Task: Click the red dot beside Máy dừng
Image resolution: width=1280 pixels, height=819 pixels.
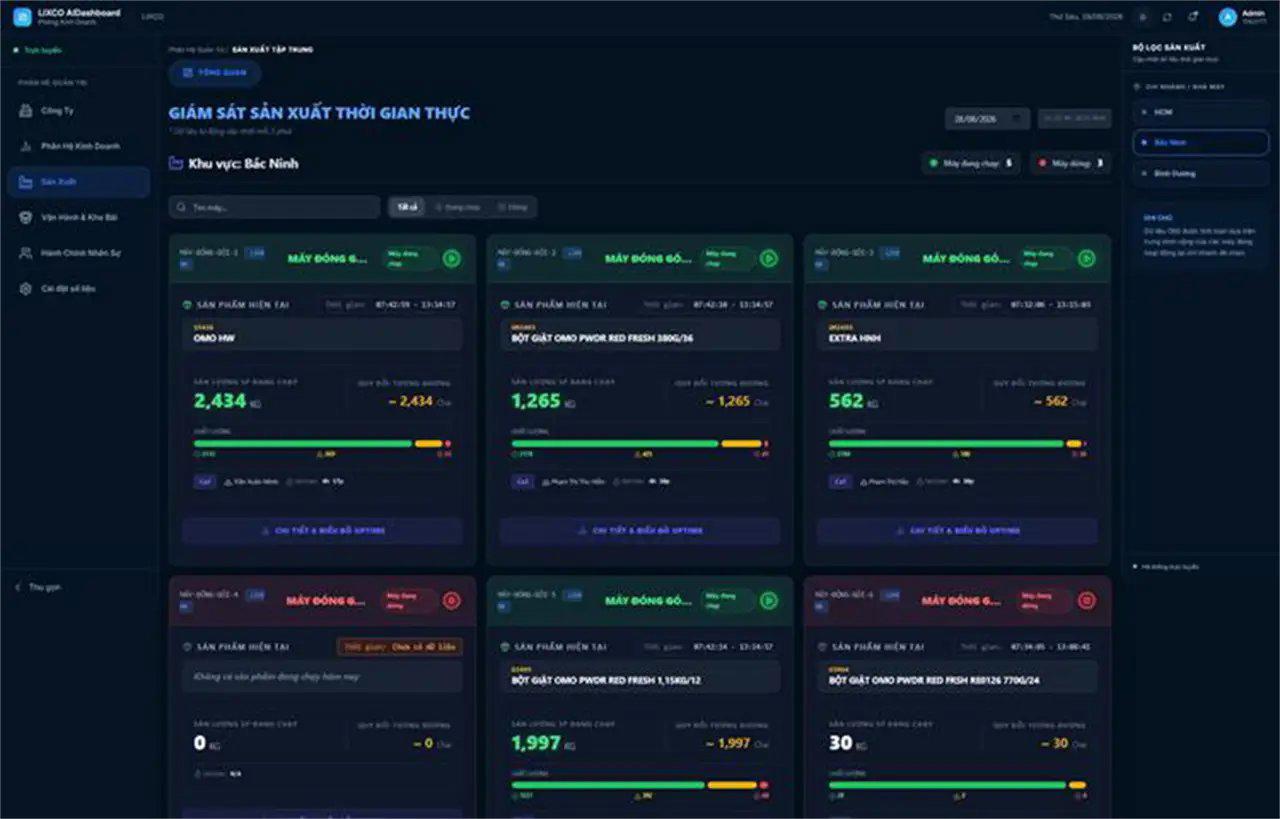Action: pyautogui.click(x=1042, y=163)
